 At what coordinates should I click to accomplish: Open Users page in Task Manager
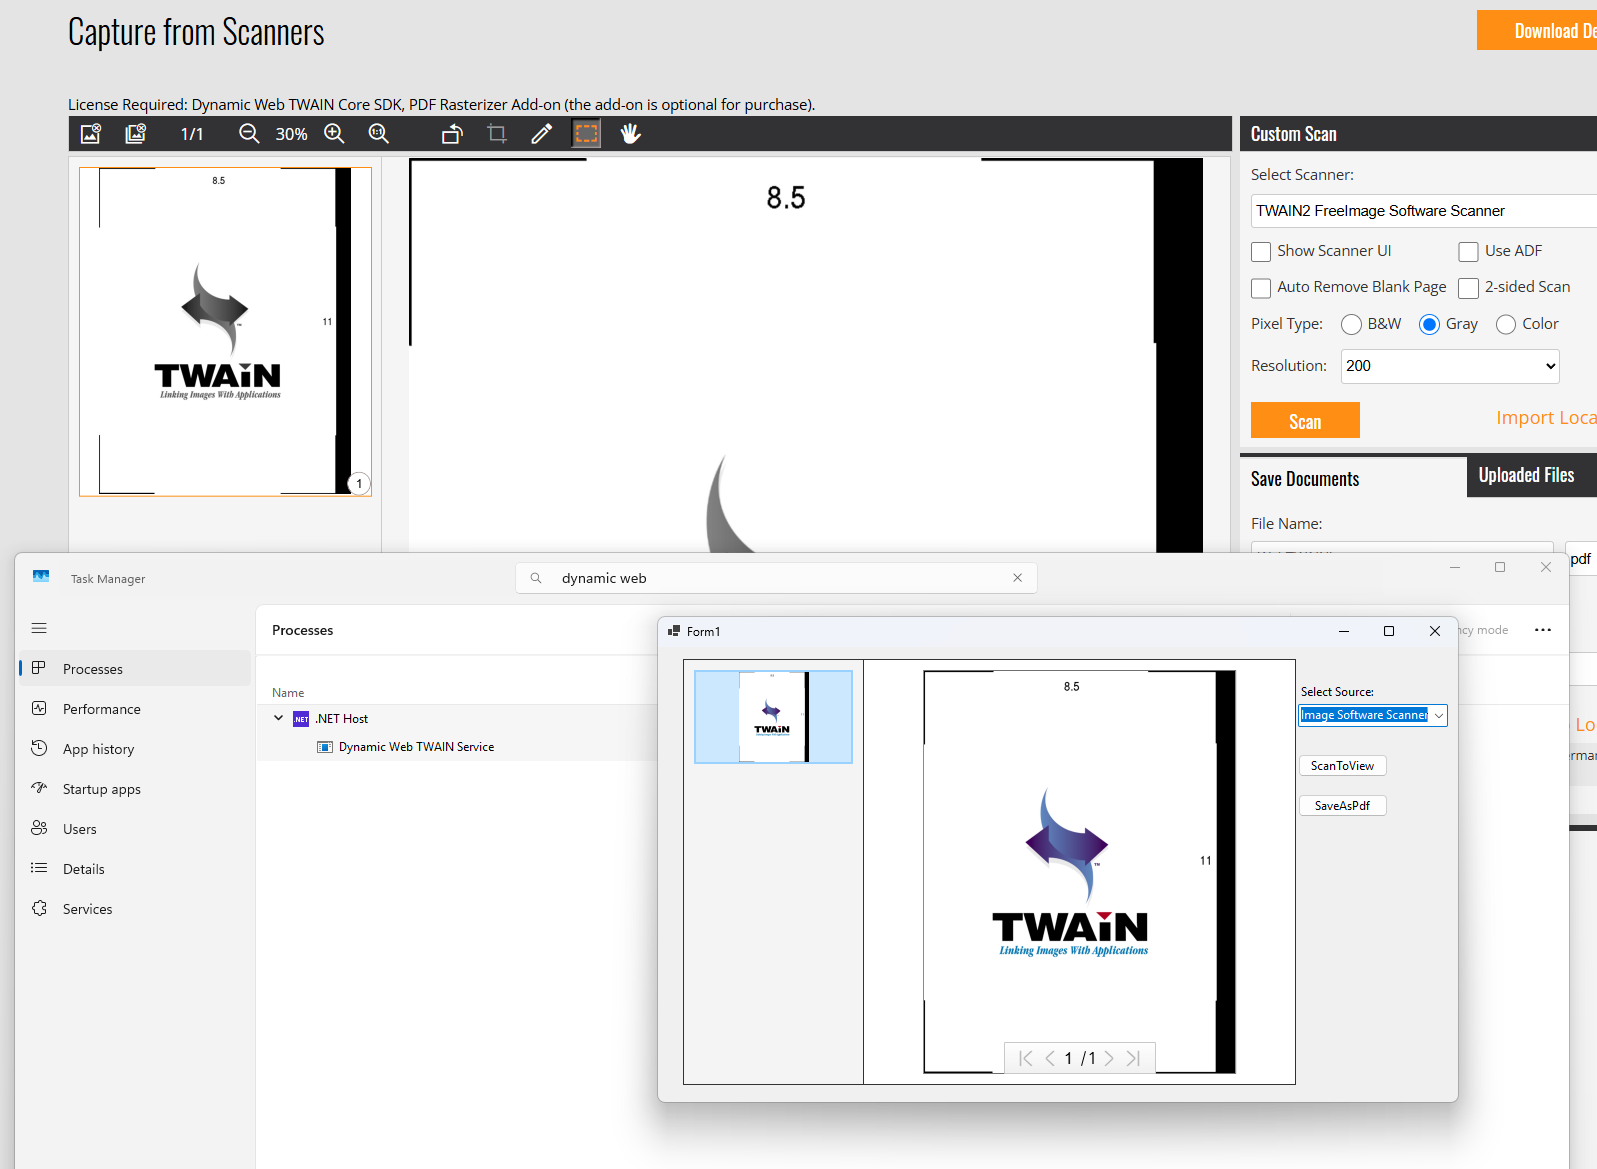tap(135, 829)
